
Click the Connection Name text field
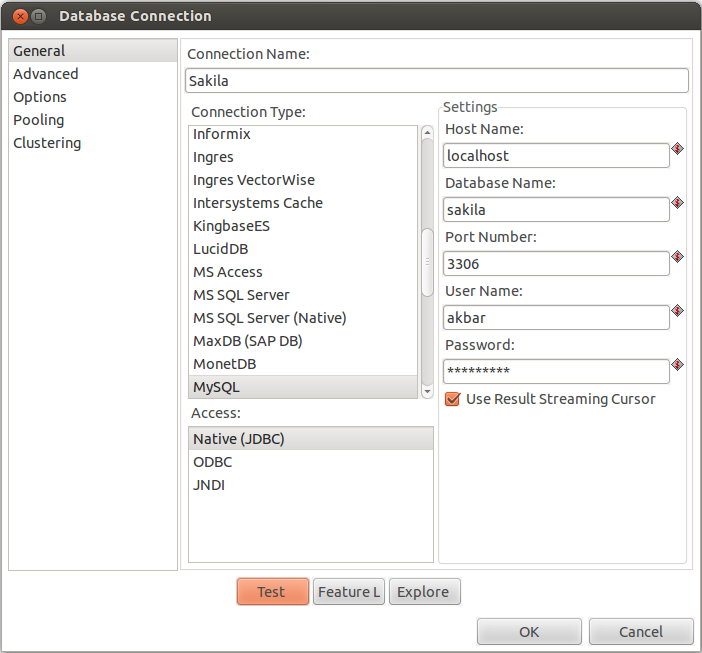437,81
